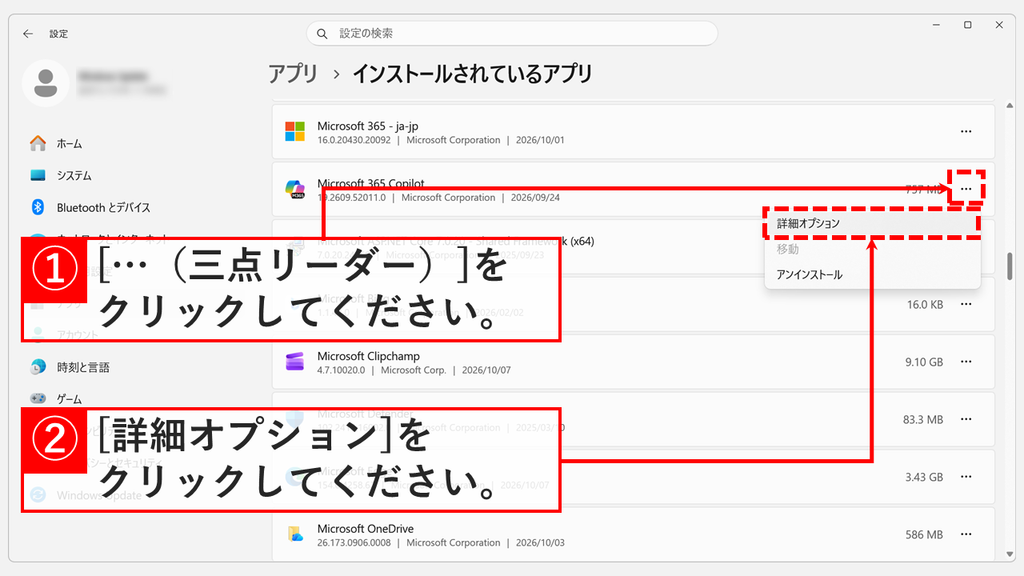
Task: Click the システム monitor icon
Action: click(x=38, y=175)
